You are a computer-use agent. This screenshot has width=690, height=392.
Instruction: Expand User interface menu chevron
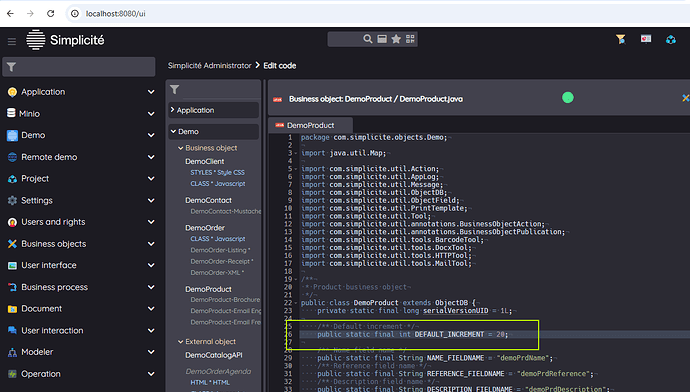(x=151, y=265)
